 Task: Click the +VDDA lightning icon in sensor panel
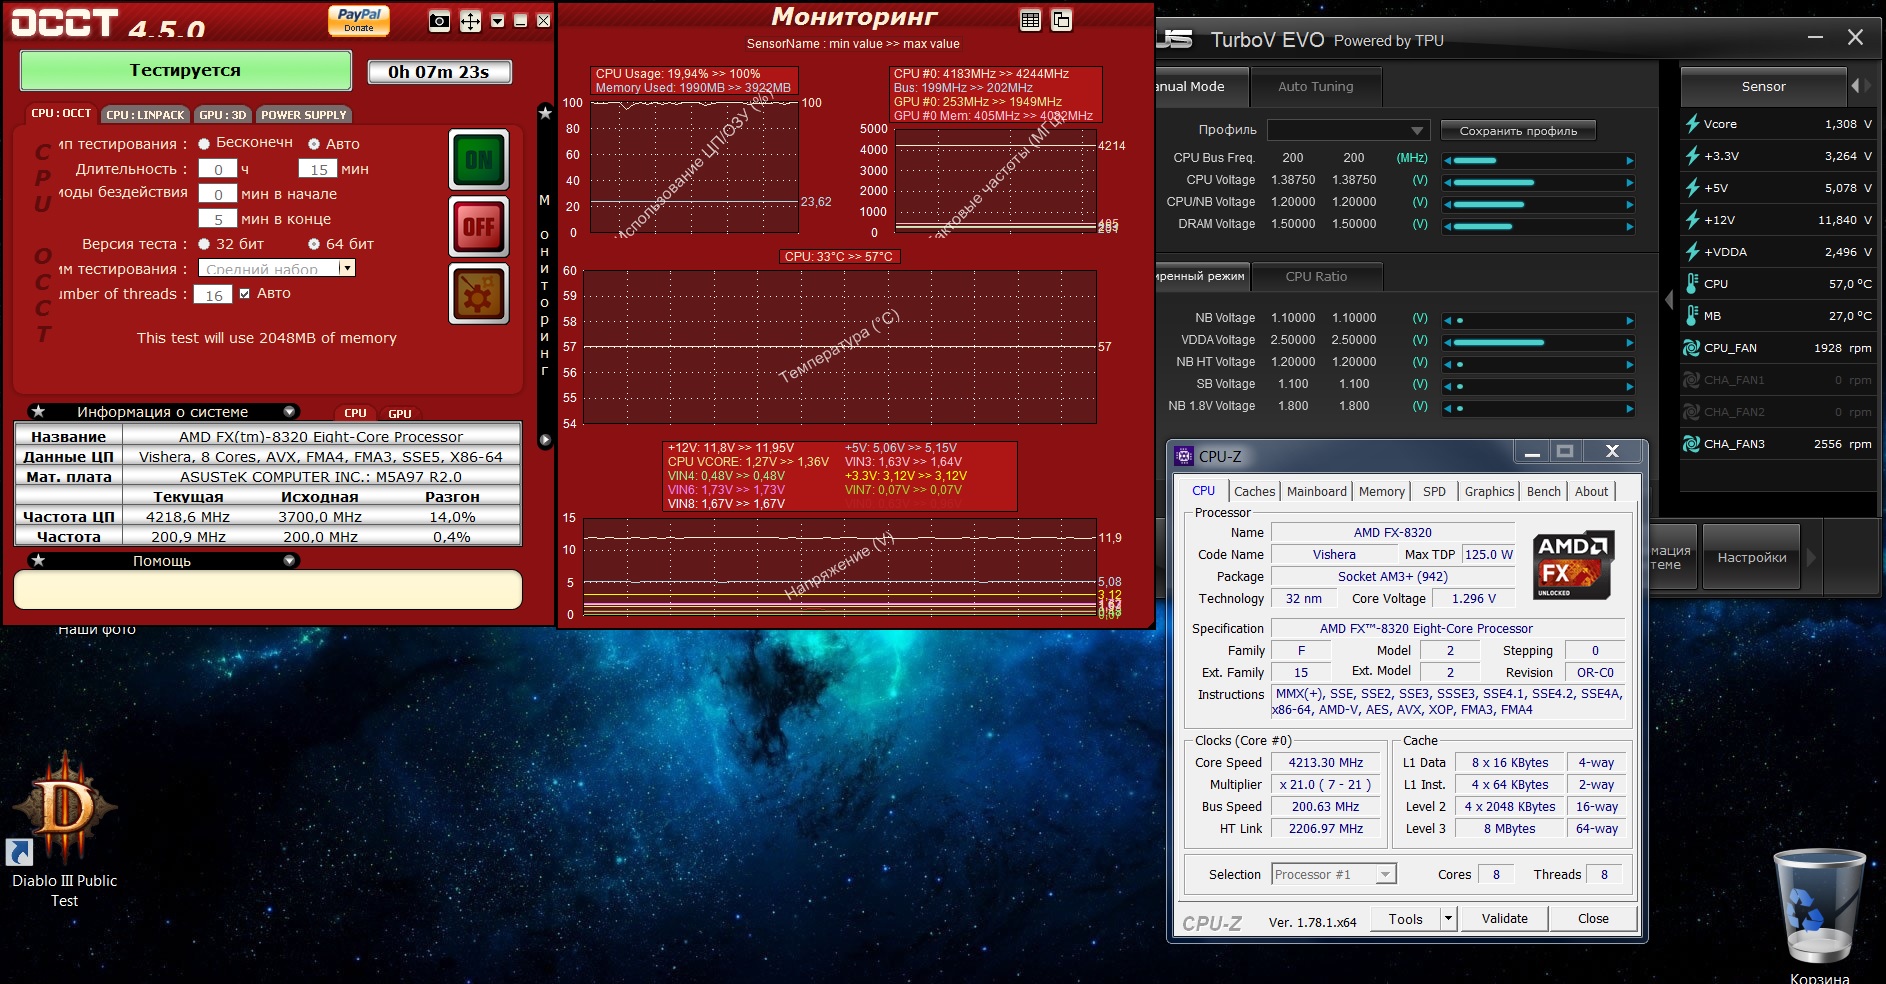pyautogui.click(x=1692, y=252)
